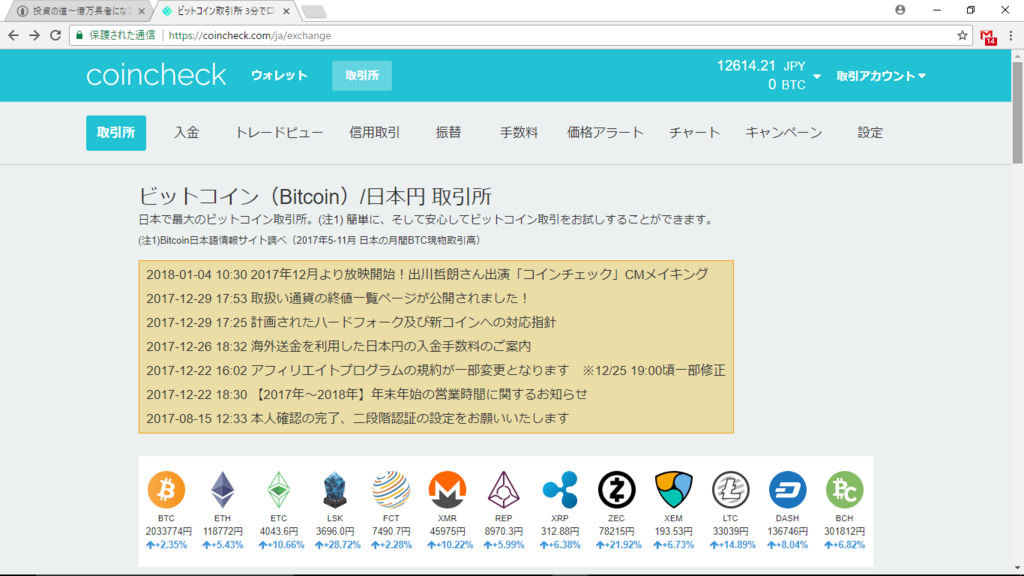The height and width of the screenshot is (576, 1024).
Task: Open the 手数料 tab
Action: (519, 133)
